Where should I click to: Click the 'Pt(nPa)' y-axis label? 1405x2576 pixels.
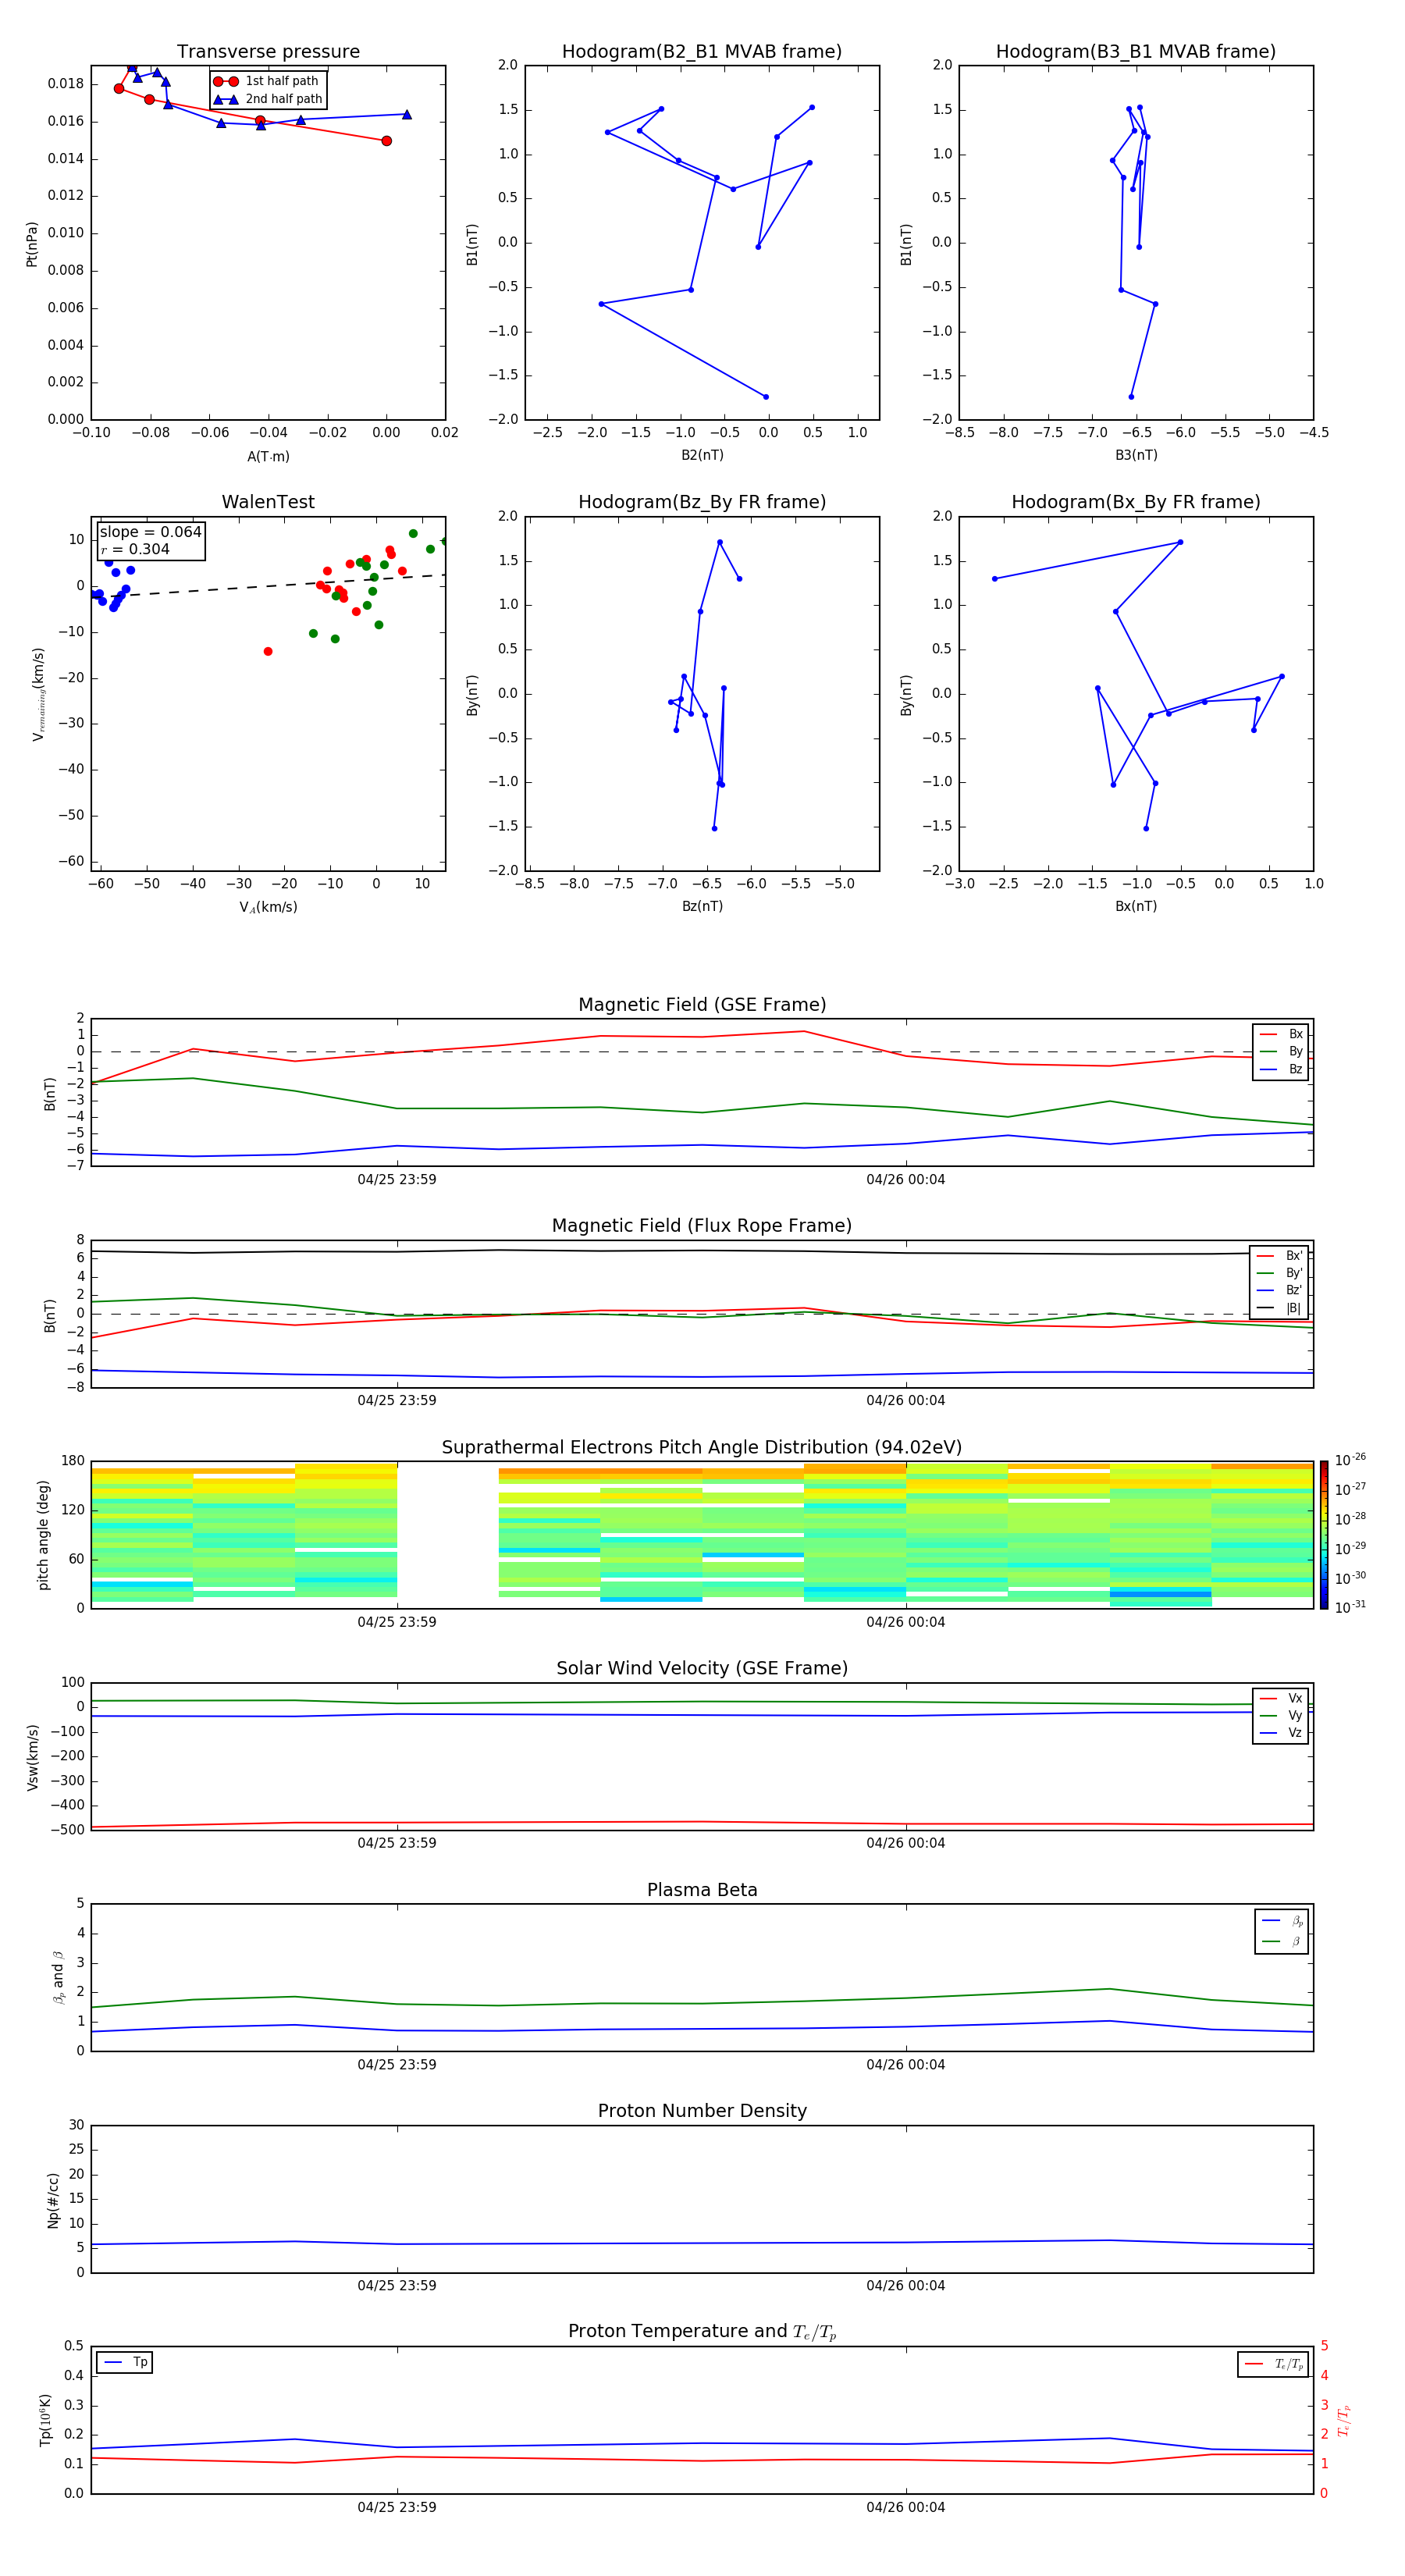[x=32, y=243]
